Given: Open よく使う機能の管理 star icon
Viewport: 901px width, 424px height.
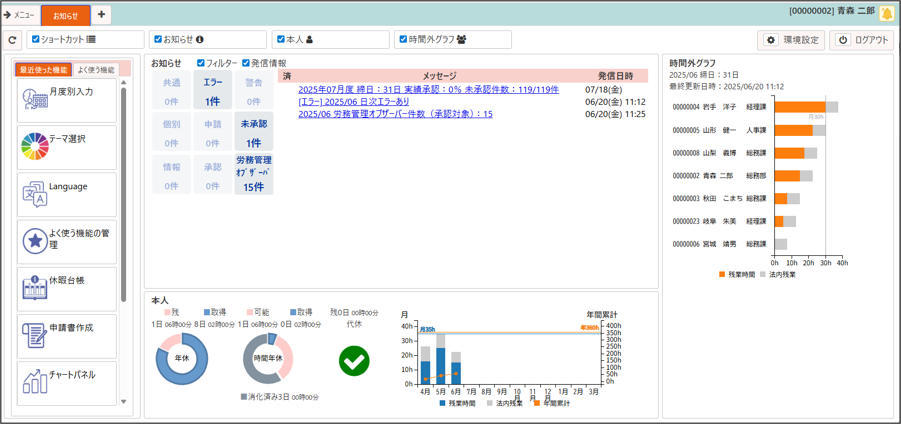Looking at the screenshot, I should (35, 240).
